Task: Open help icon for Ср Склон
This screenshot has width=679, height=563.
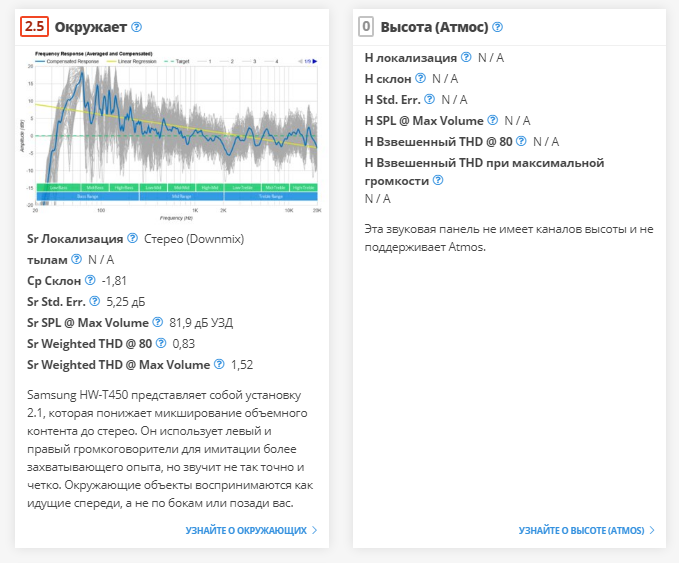Action: (x=90, y=280)
